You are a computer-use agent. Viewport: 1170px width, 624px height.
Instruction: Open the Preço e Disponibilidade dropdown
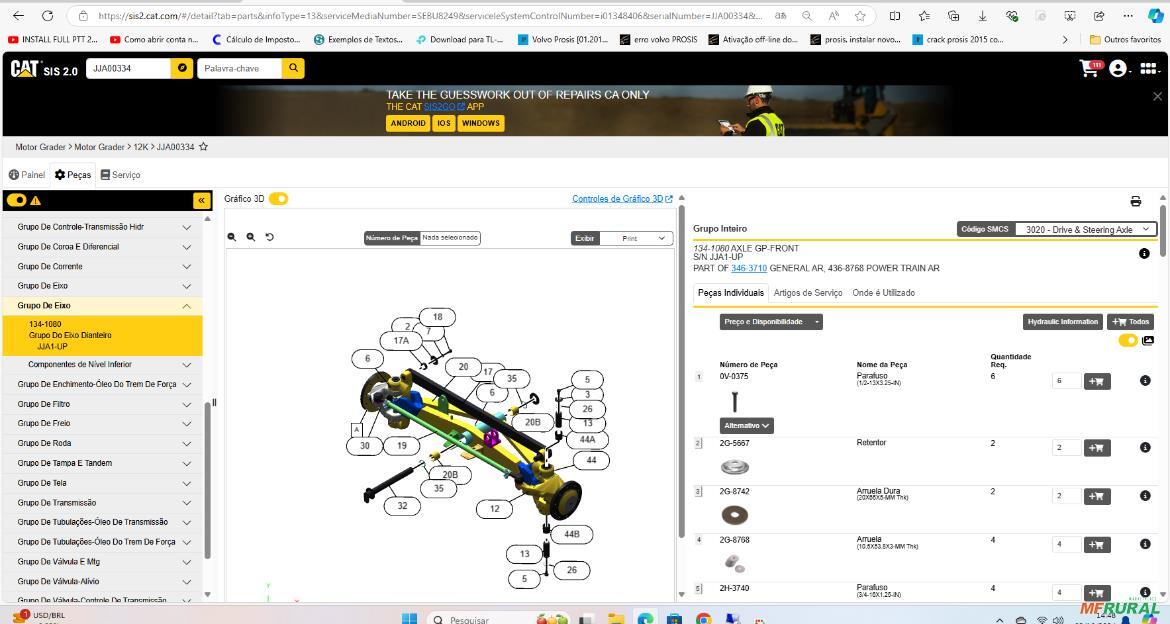[x=772, y=322]
